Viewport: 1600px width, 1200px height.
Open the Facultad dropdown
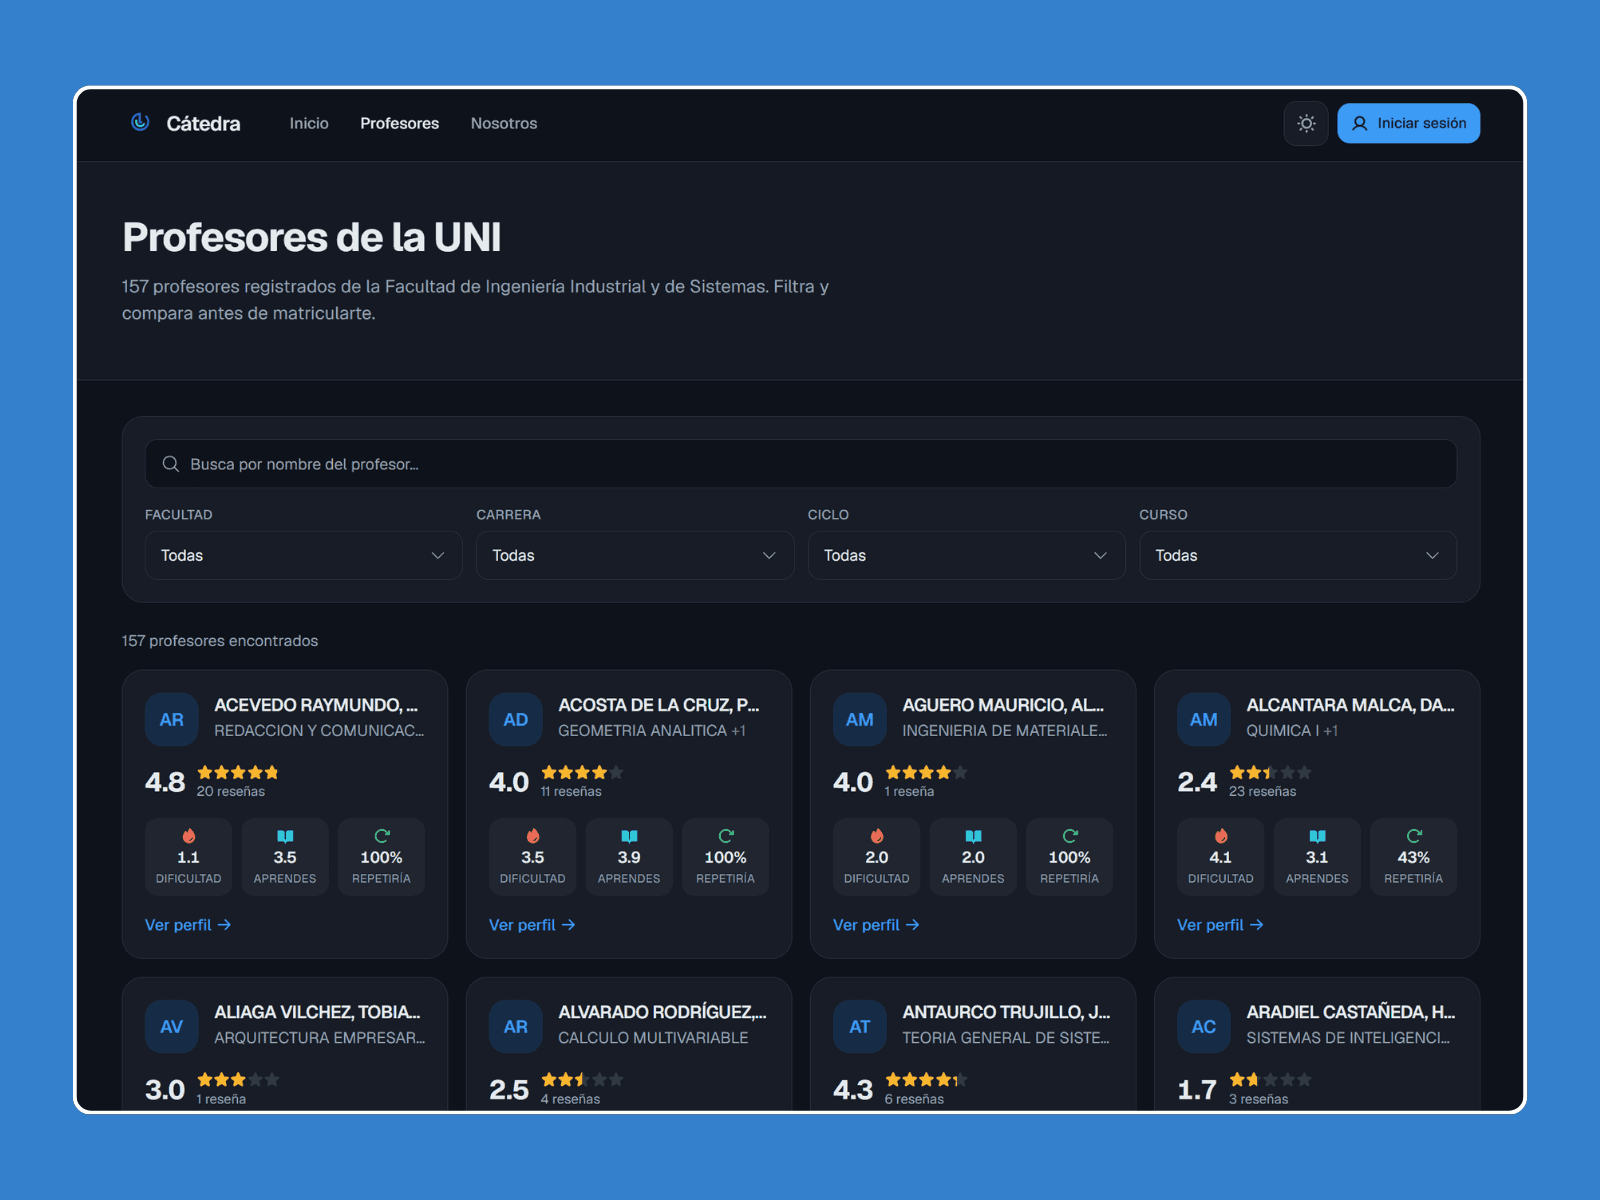[303, 555]
